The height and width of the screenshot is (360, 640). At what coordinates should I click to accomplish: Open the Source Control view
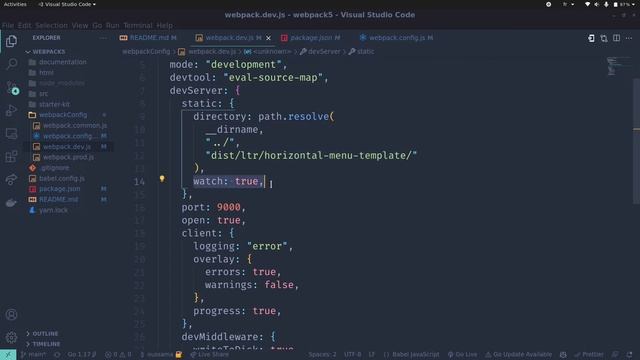tap(12, 87)
